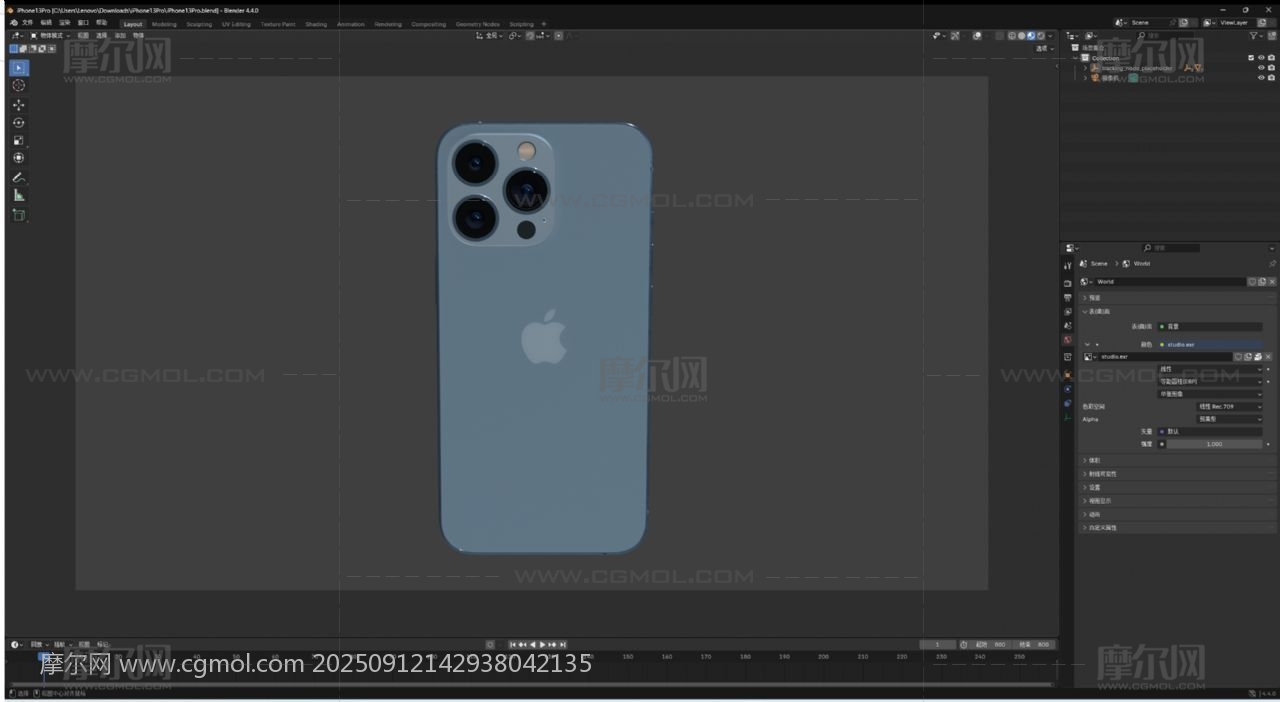The image size is (1280, 702).
Task: Click the Blender logo menu icon
Action: [x=13, y=22]
